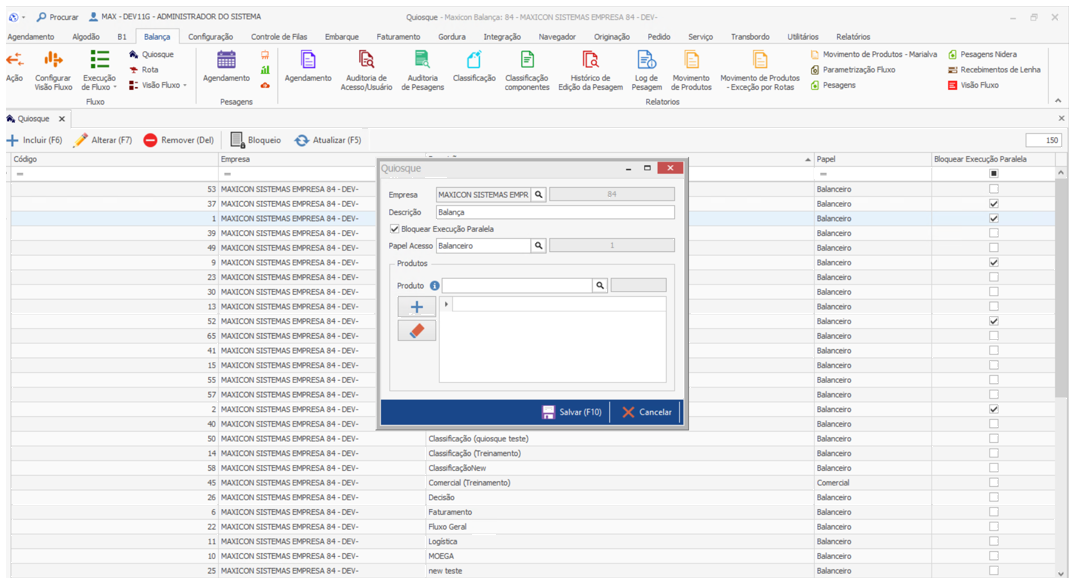Uncheck Bloquear Execução Paralela in the dialog
1073x584 pixels.
tap(394, 229)
